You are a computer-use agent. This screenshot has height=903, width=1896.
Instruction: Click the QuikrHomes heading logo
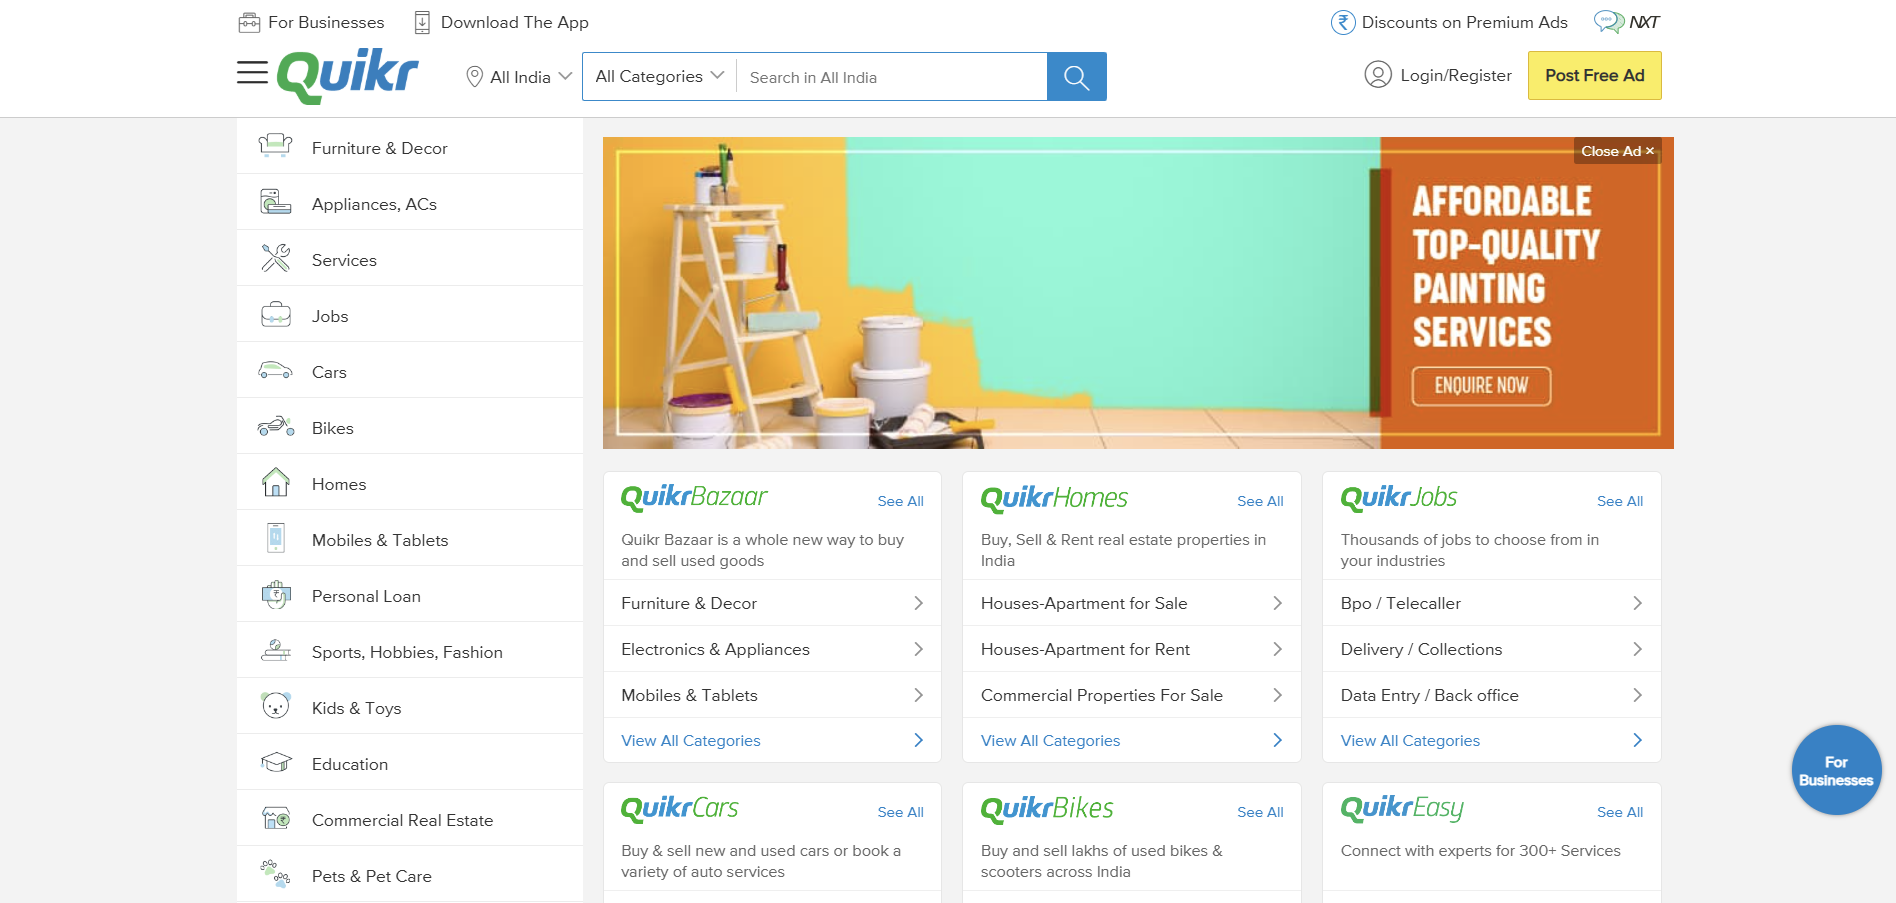1054,498
